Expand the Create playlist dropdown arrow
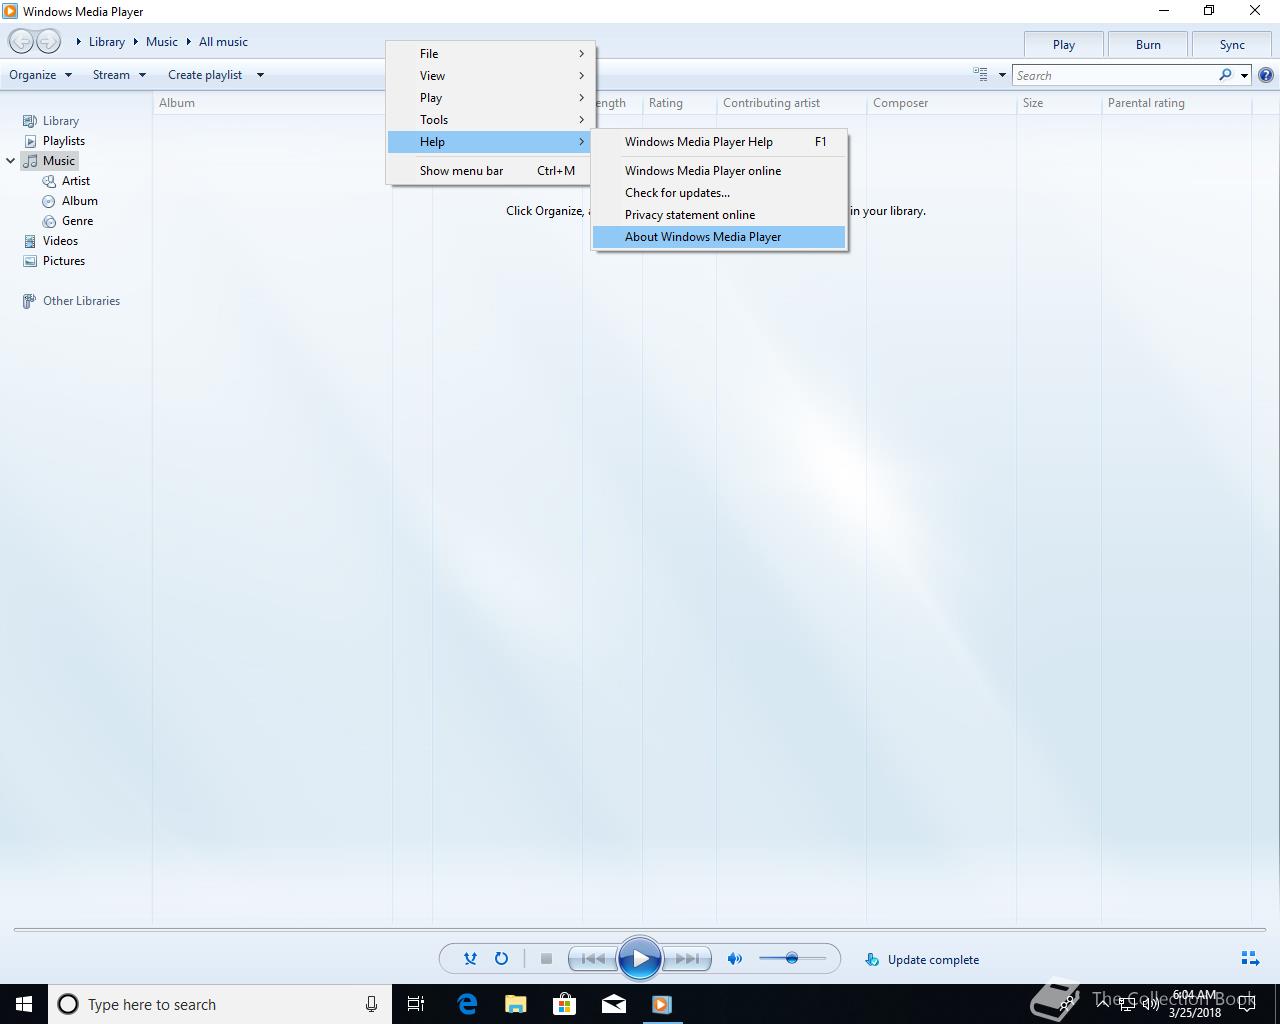1280x1024 pixels. pyautogui.click(x=260, y=75)
